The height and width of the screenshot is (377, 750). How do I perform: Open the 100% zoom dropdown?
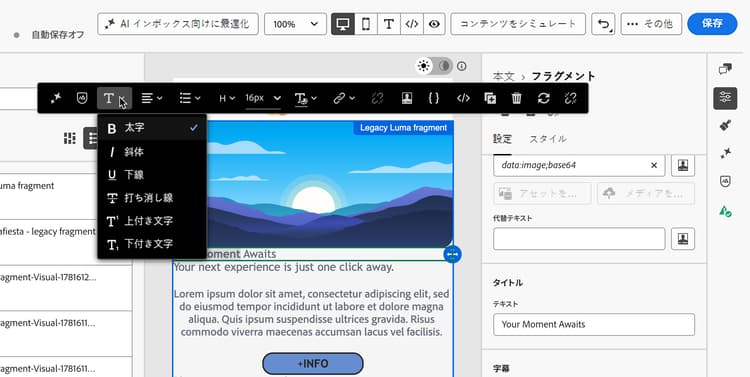tap(295, 24)
